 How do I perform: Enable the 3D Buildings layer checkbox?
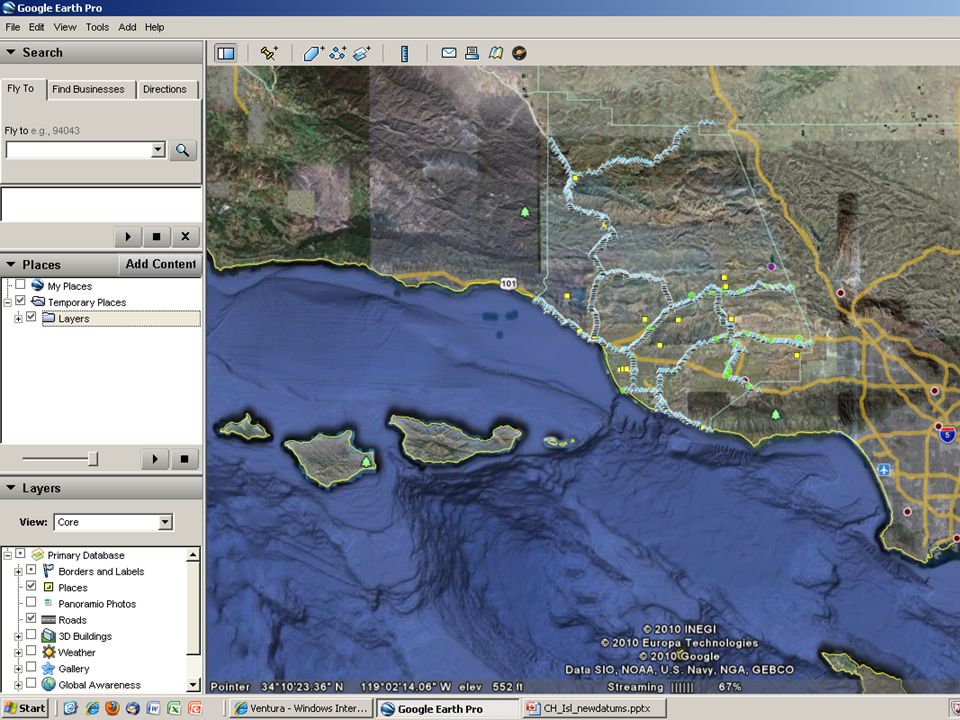coord(31,634)
